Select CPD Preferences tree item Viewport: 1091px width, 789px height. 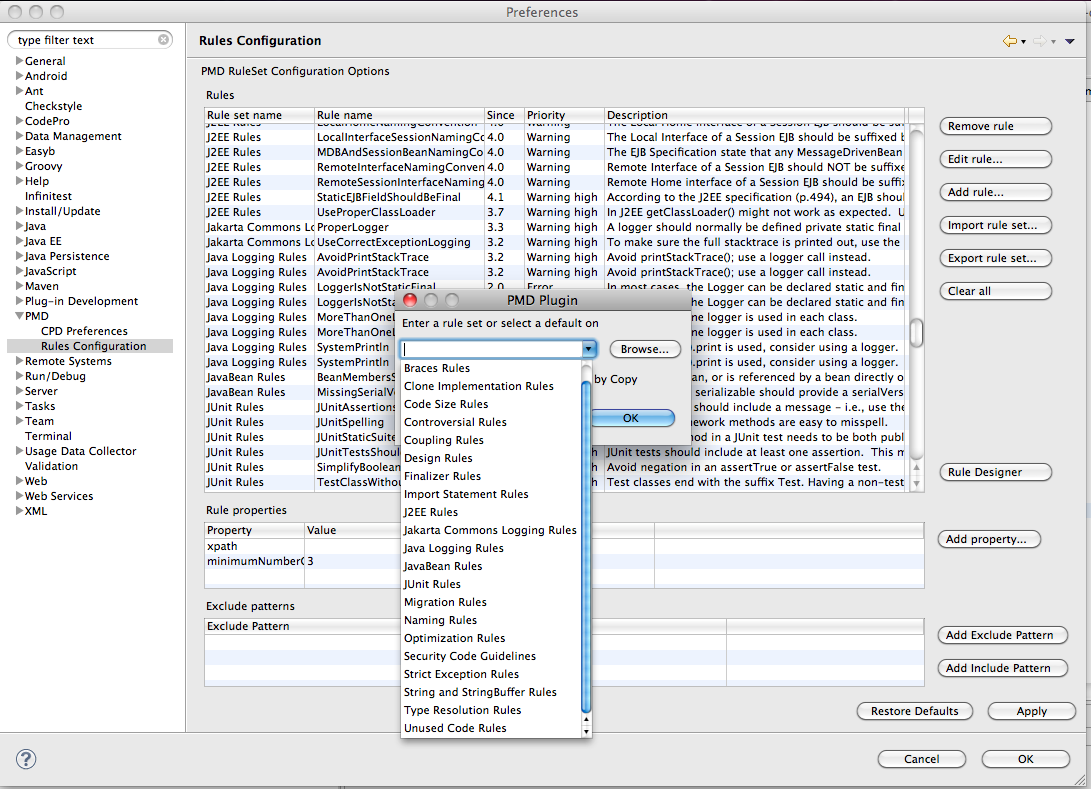coord(84,331)
